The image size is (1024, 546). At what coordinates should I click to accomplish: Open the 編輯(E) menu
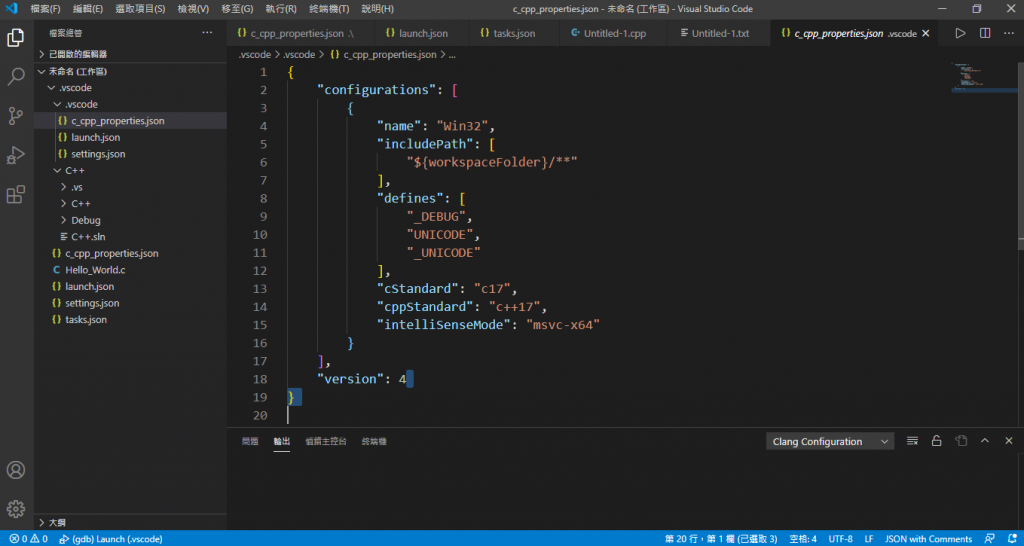click(88, 9)
